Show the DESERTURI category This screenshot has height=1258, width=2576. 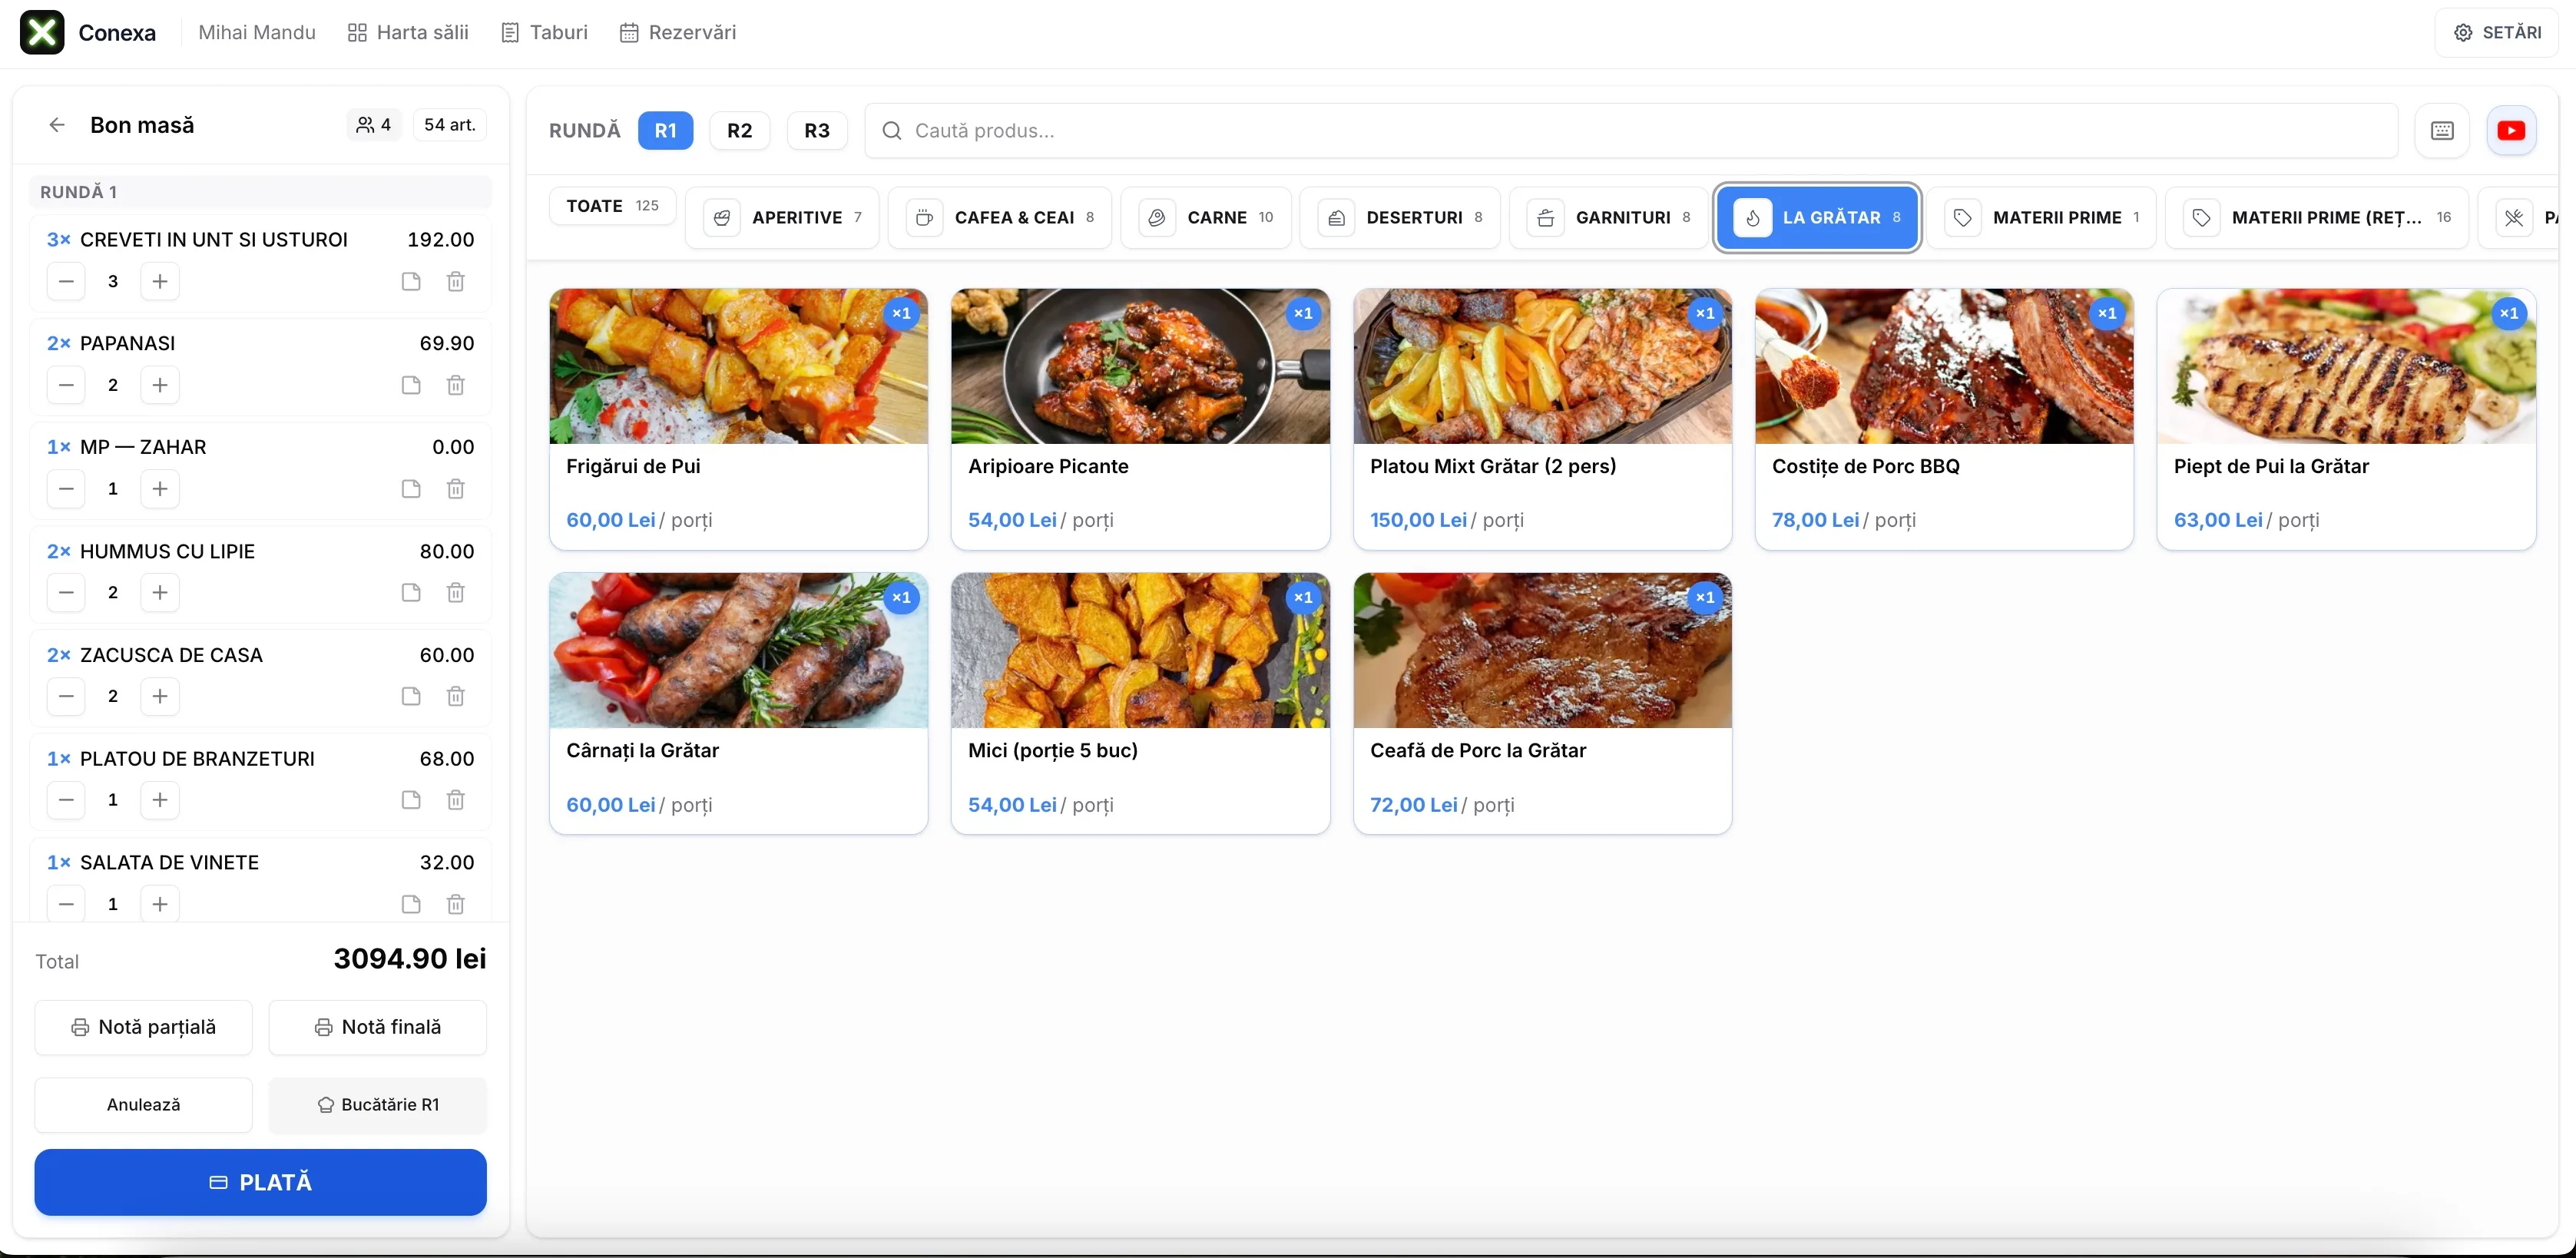click(x=1400, y=218)
